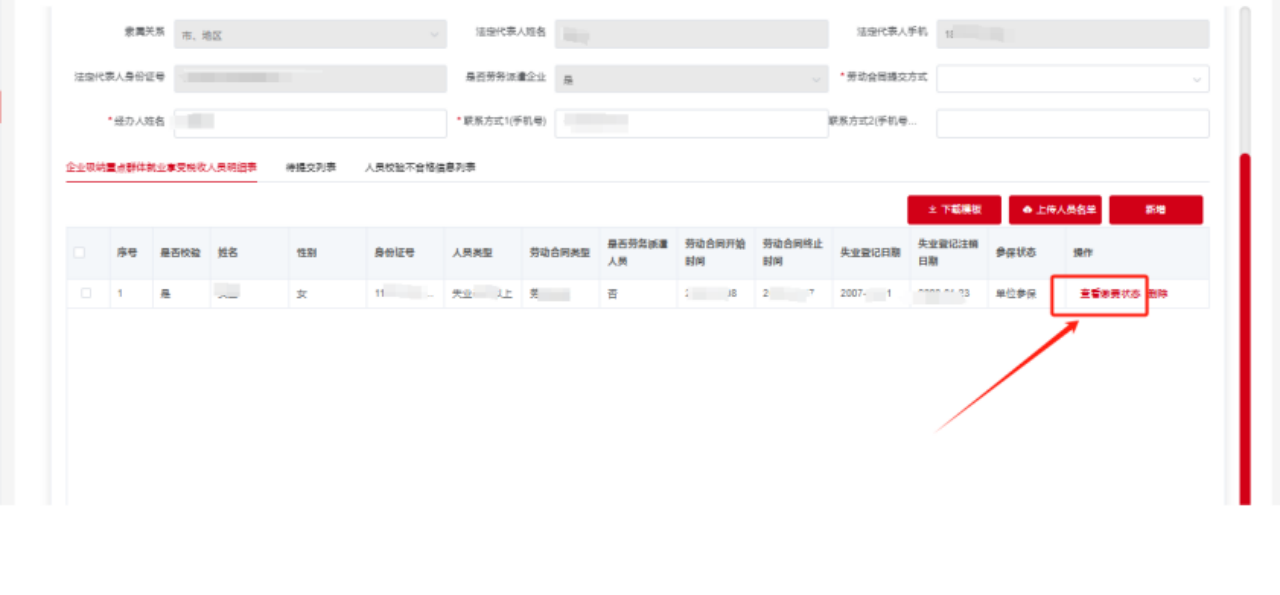Open the 劳动合同提交方式 dropdown

[1073, 78]
